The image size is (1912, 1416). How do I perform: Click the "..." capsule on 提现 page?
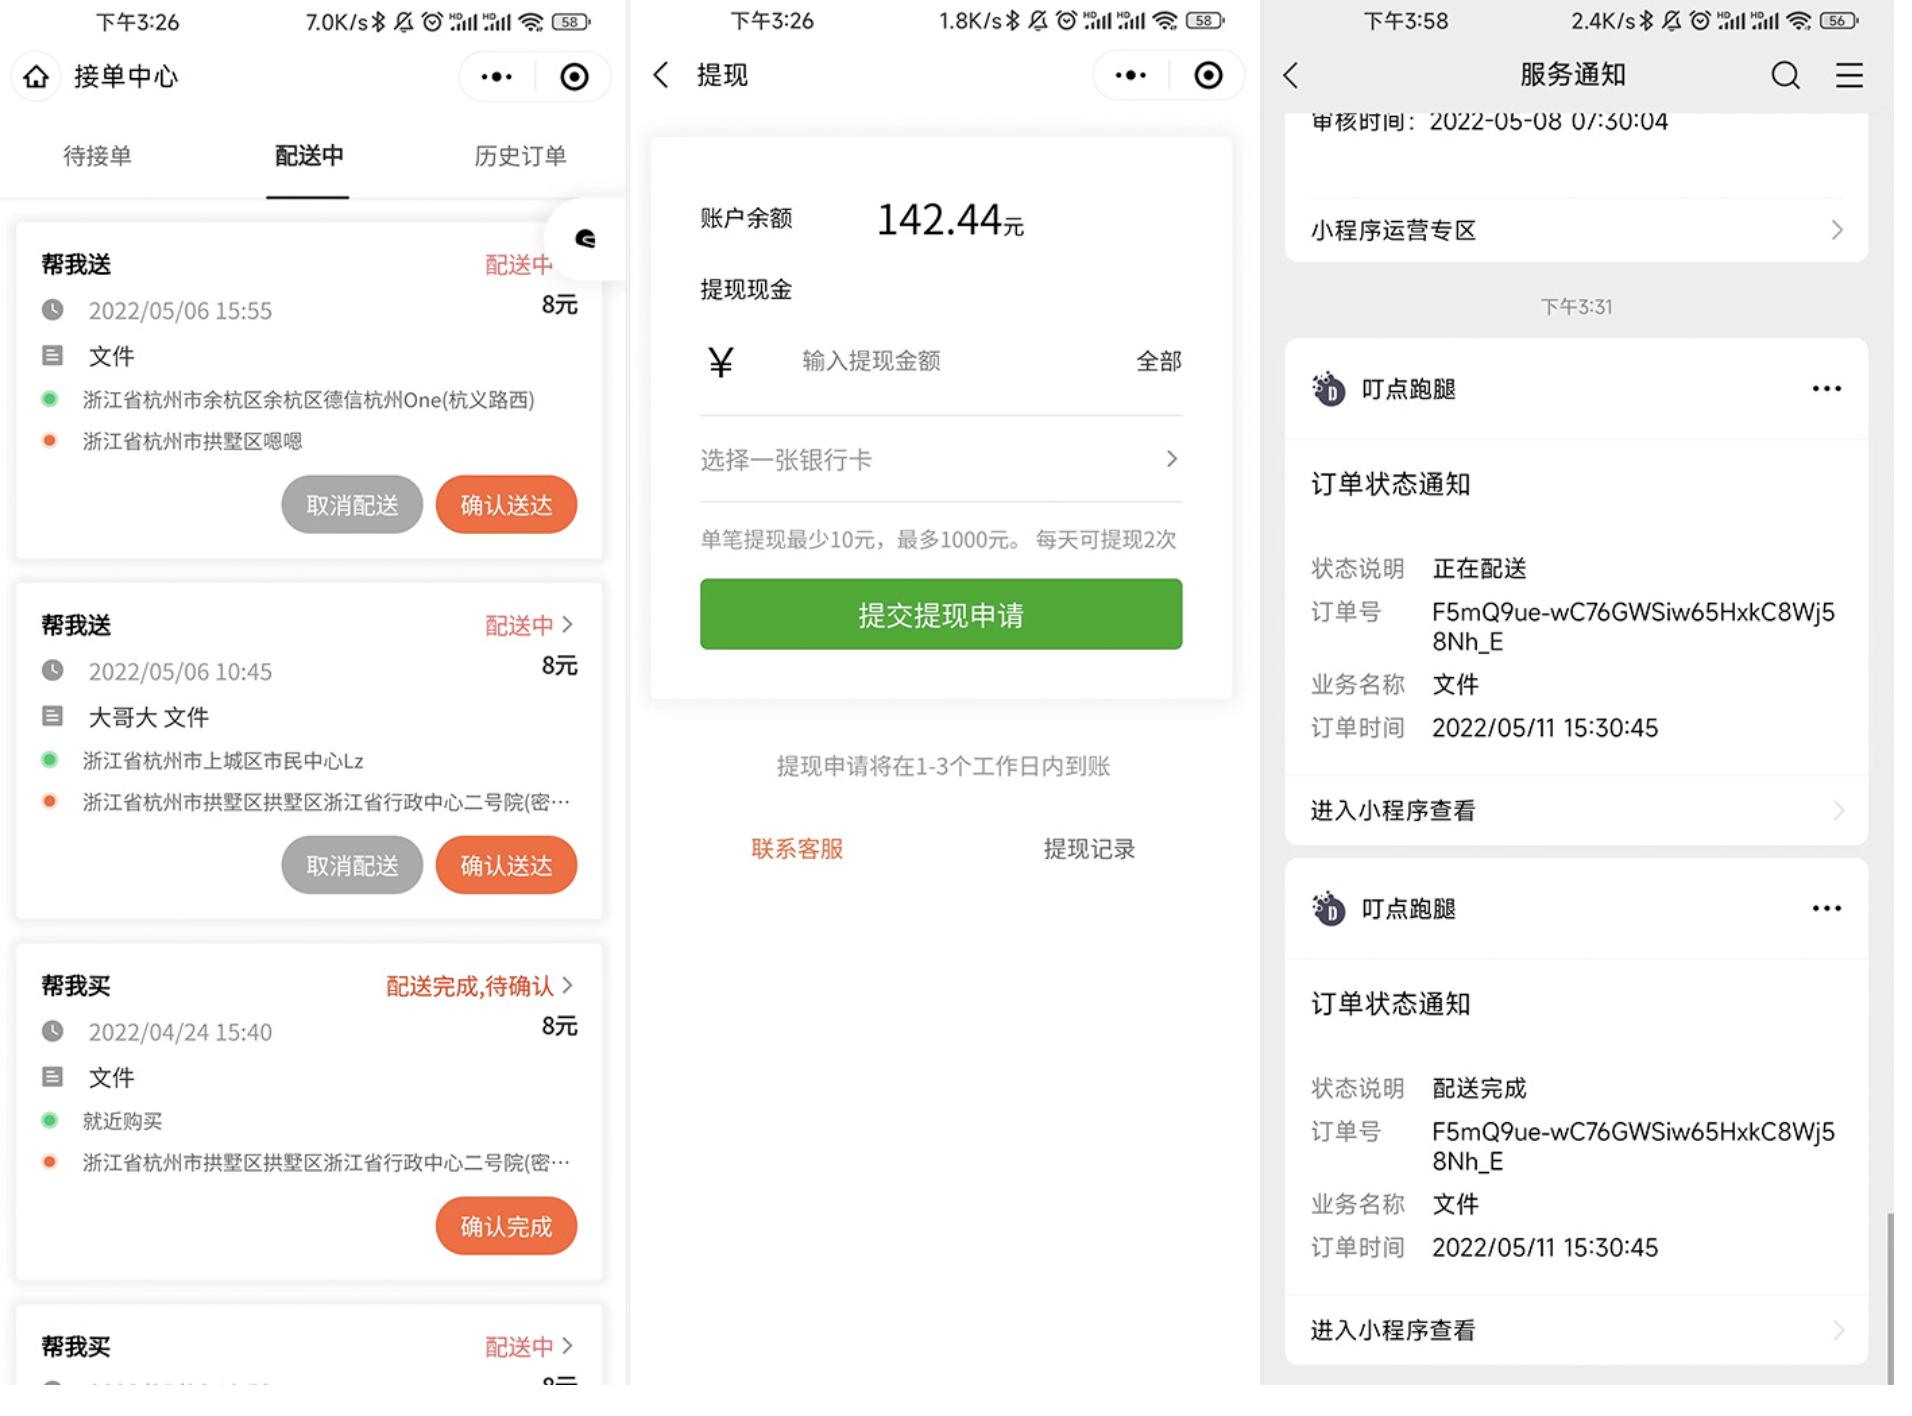pos(1129,75)
